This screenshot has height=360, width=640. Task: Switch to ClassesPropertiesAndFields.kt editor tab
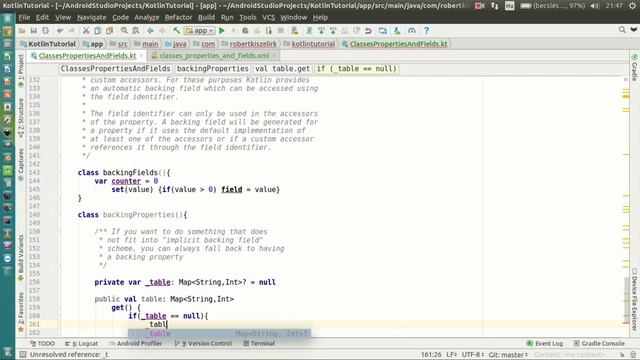(x=87, y=56)
